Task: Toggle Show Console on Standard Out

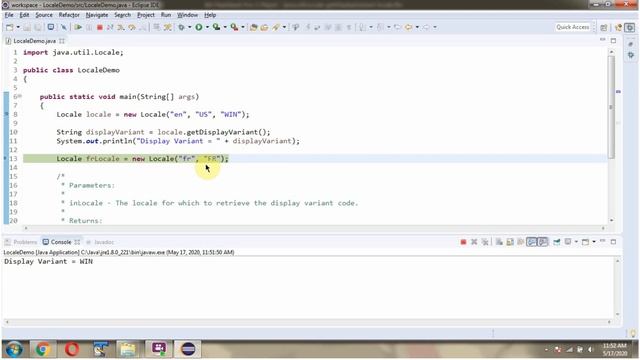Action: 531,242
